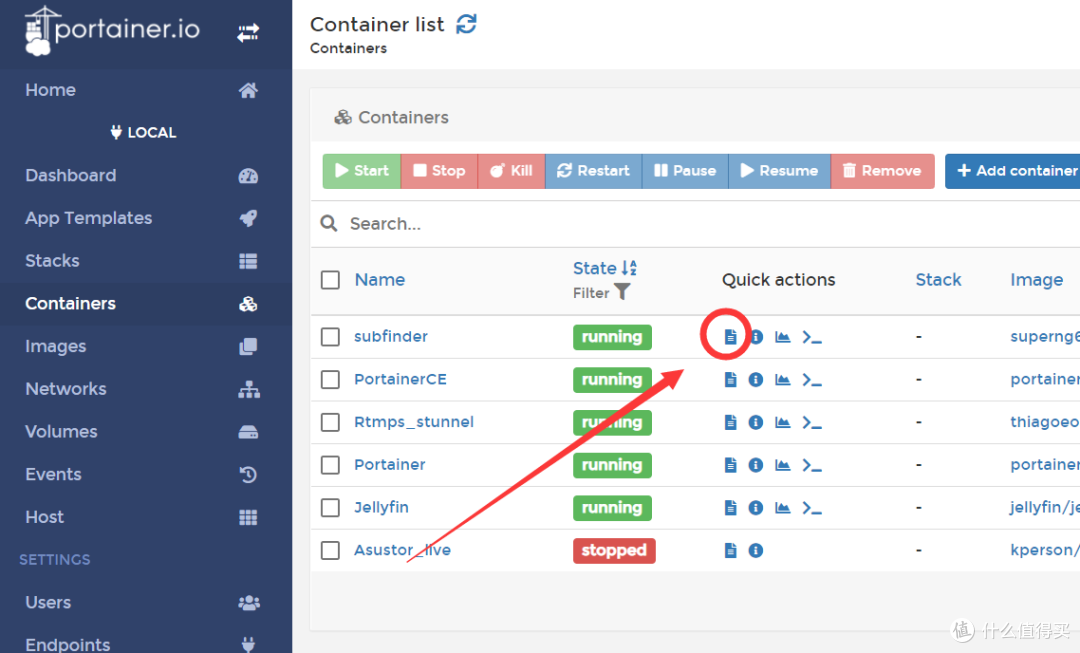
Task: Tick the select-all containers checkbox
Action: pos(331,280)
